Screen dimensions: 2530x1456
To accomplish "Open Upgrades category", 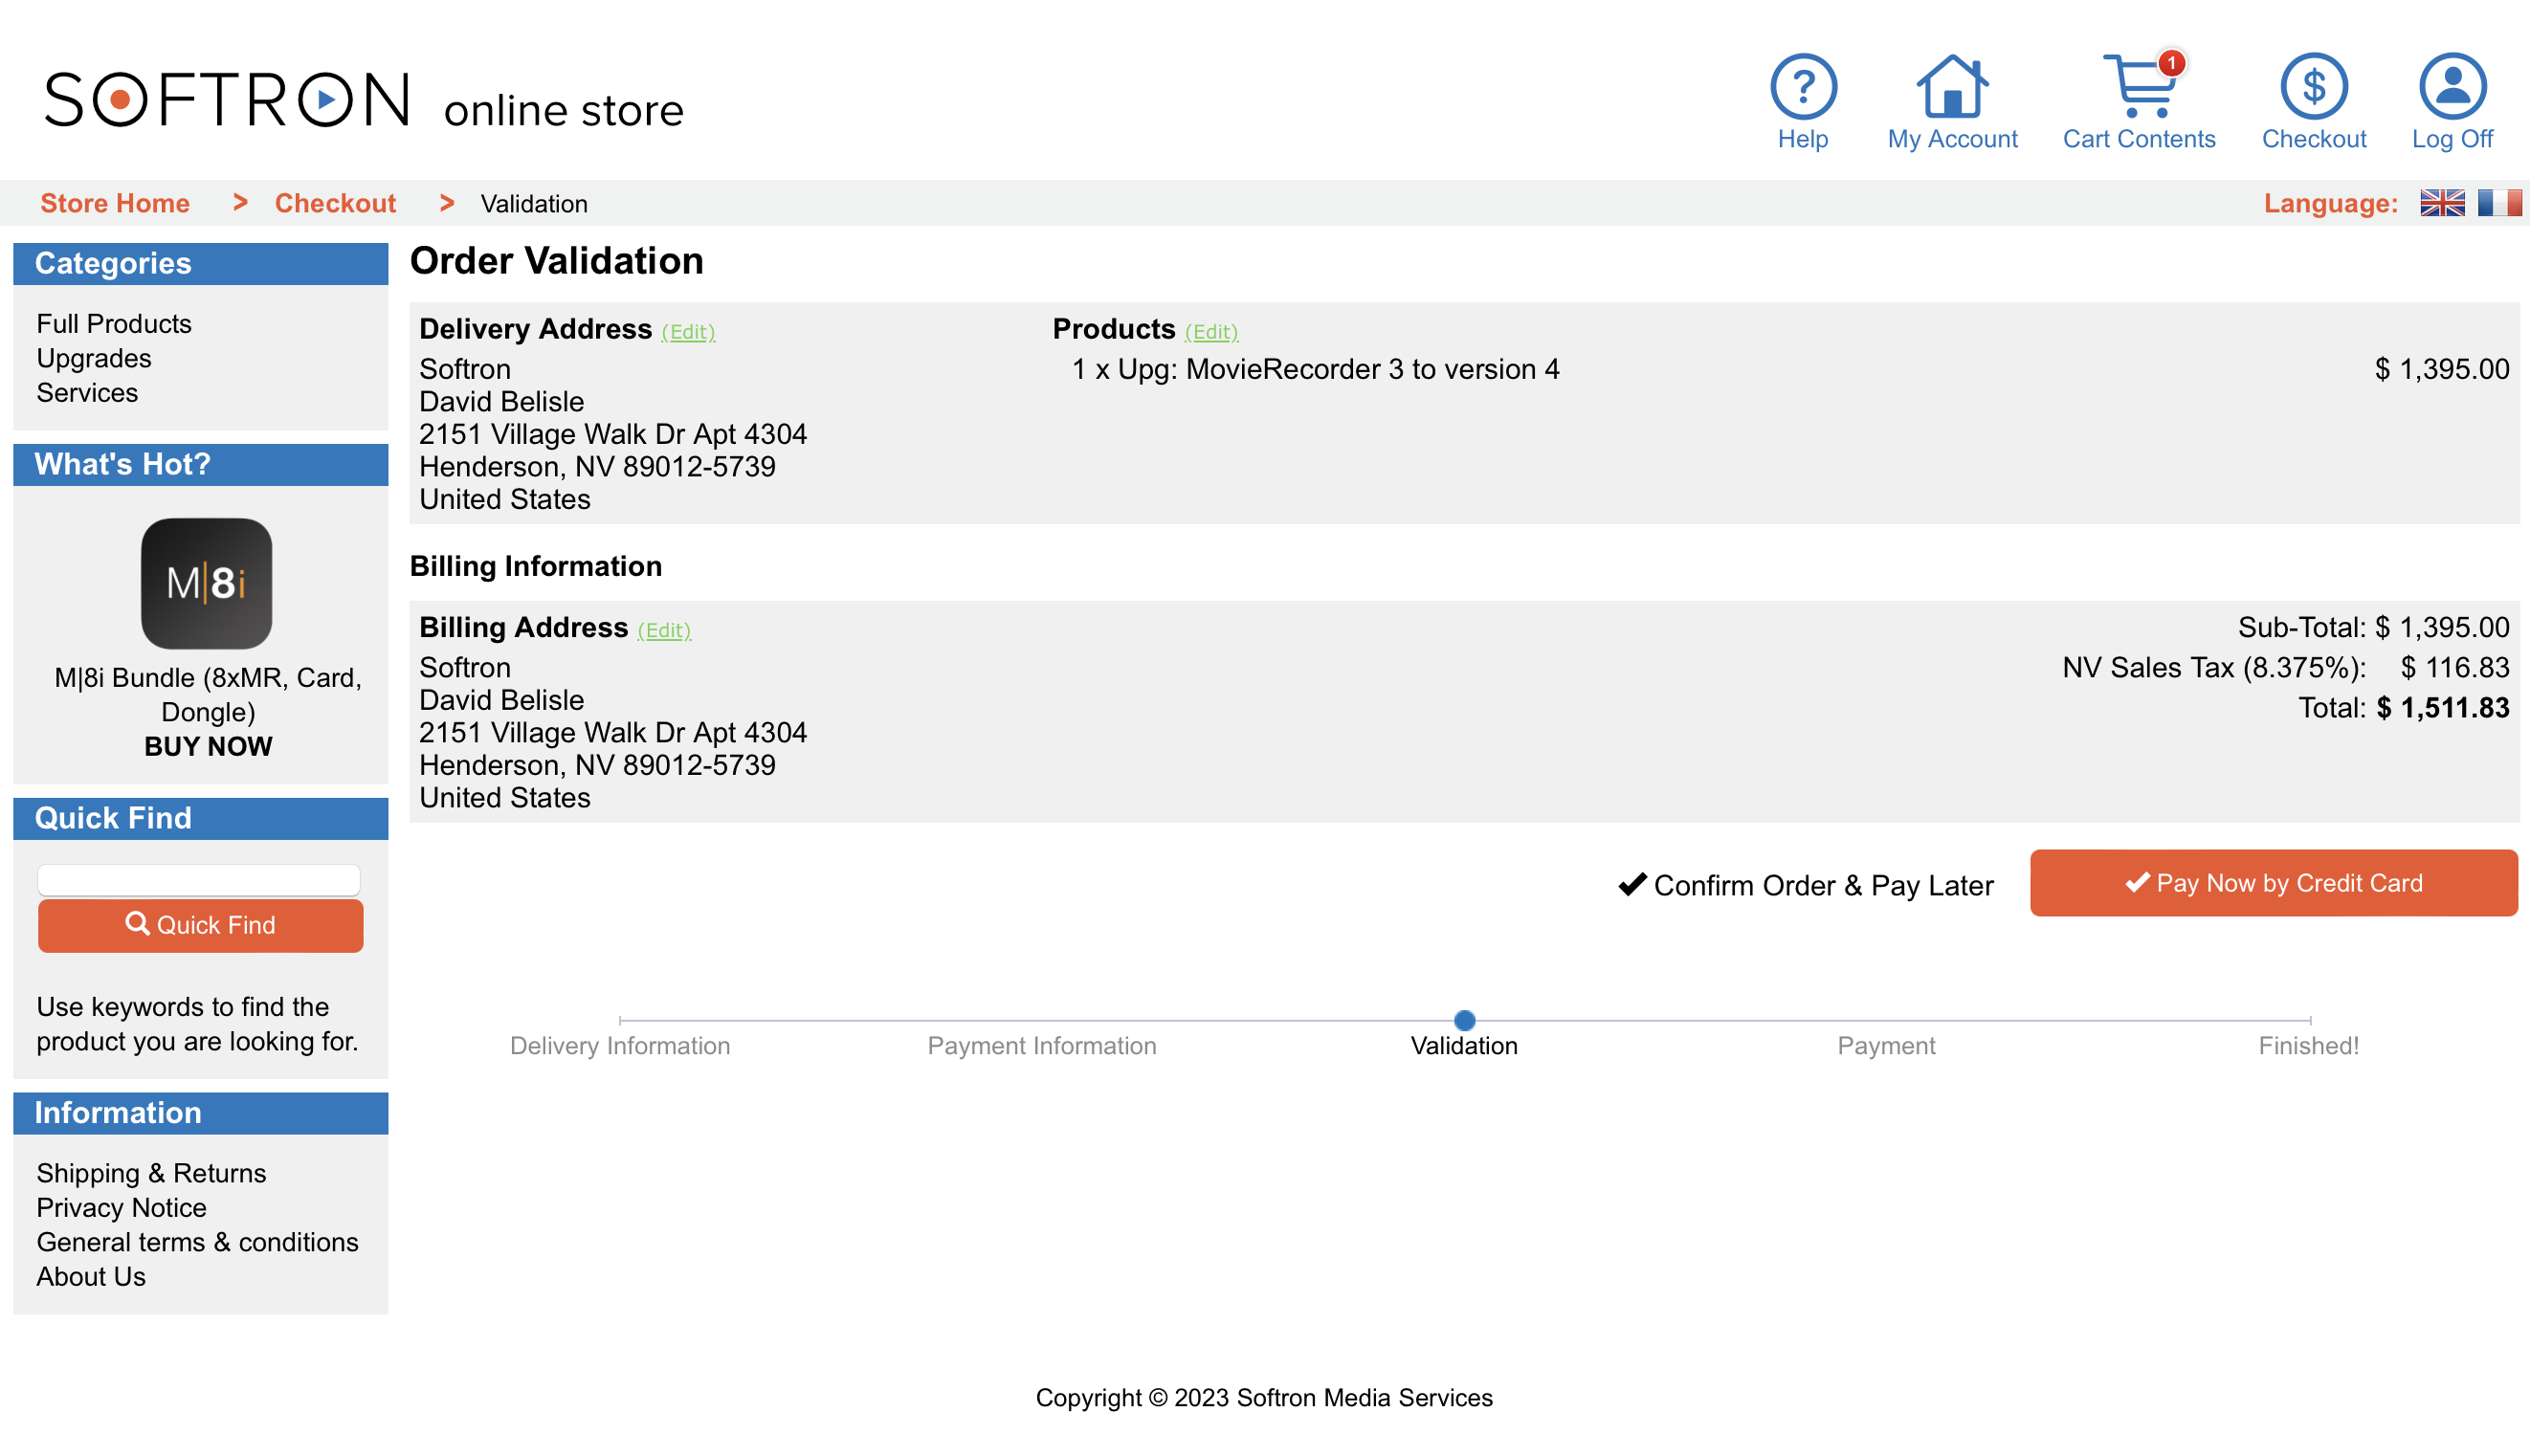I will 94,358.
